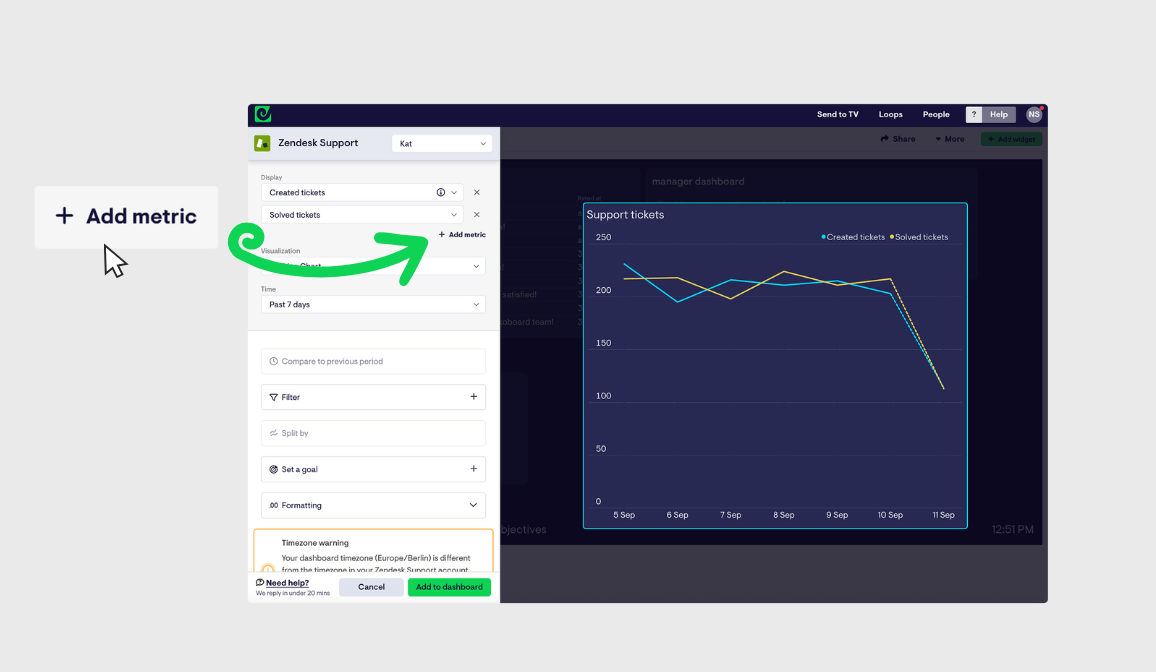The image size is (1156, 672).
Task: Open the Visualization type dropdown
Action: click(373, 266)
